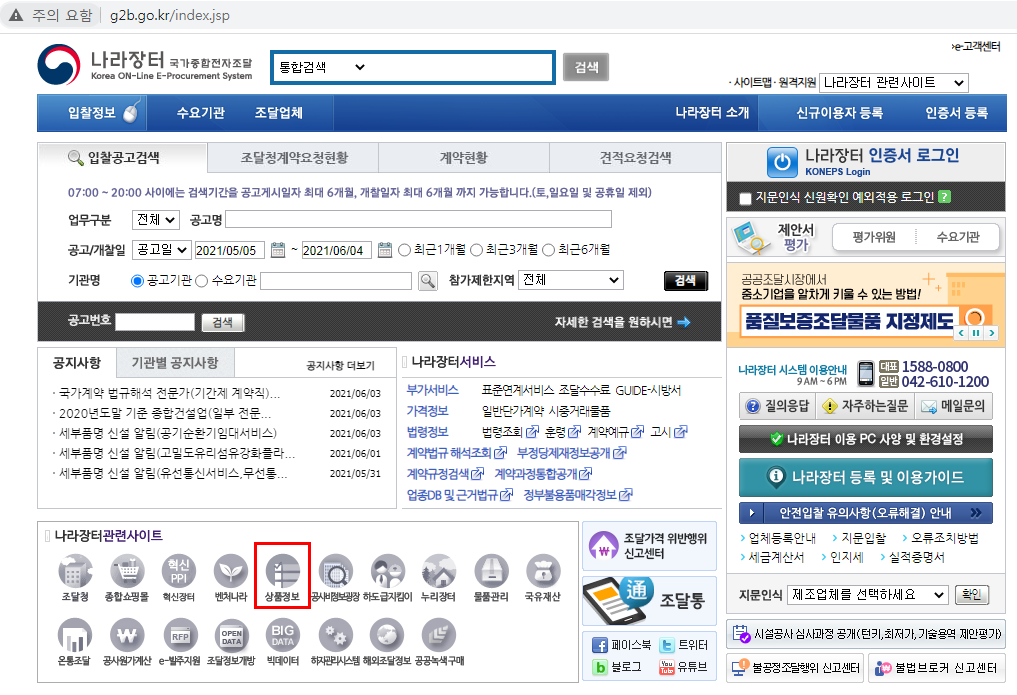Open the 공지사항 더보기 link
This screenshot has width=1017, height=695.
(x=341, y=366)
